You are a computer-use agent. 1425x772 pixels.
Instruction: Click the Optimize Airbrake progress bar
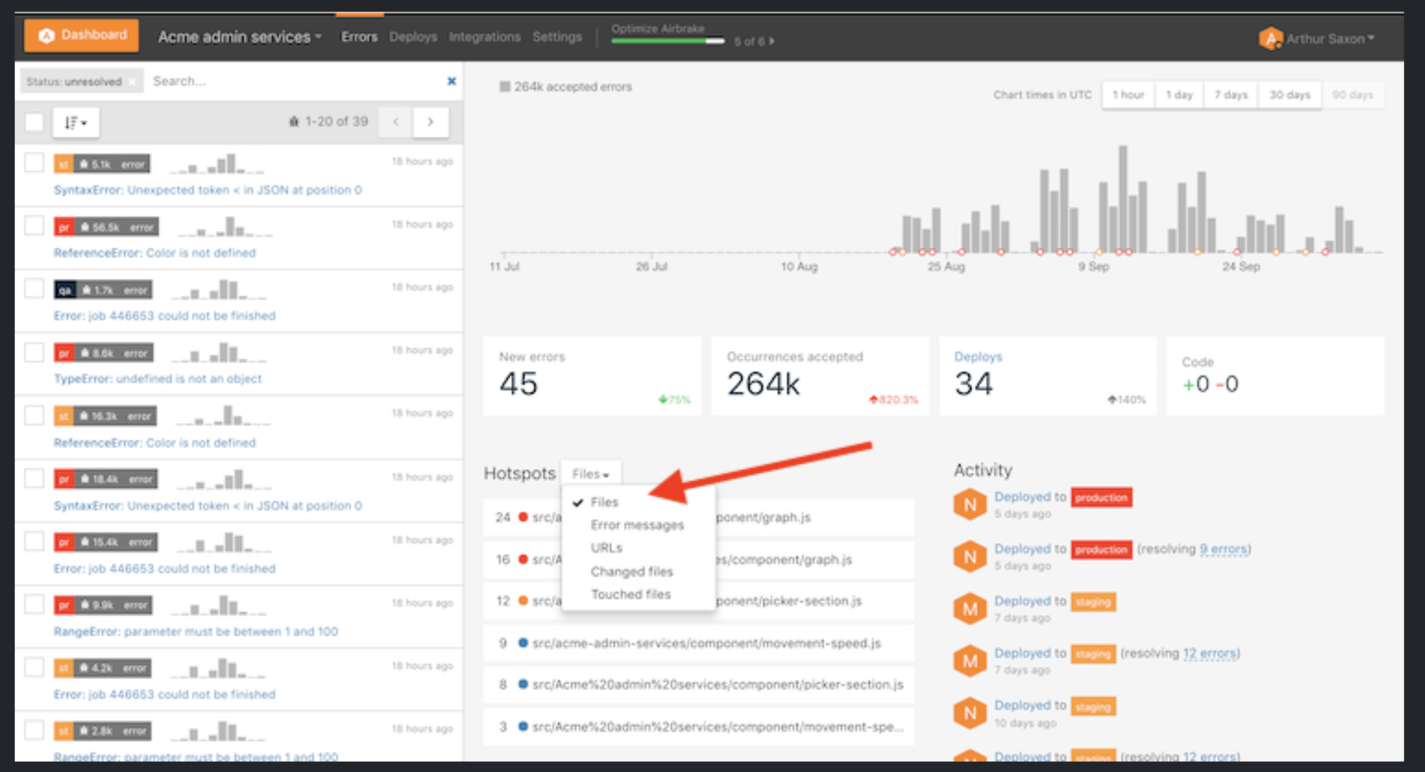click(x=667, y=41)
